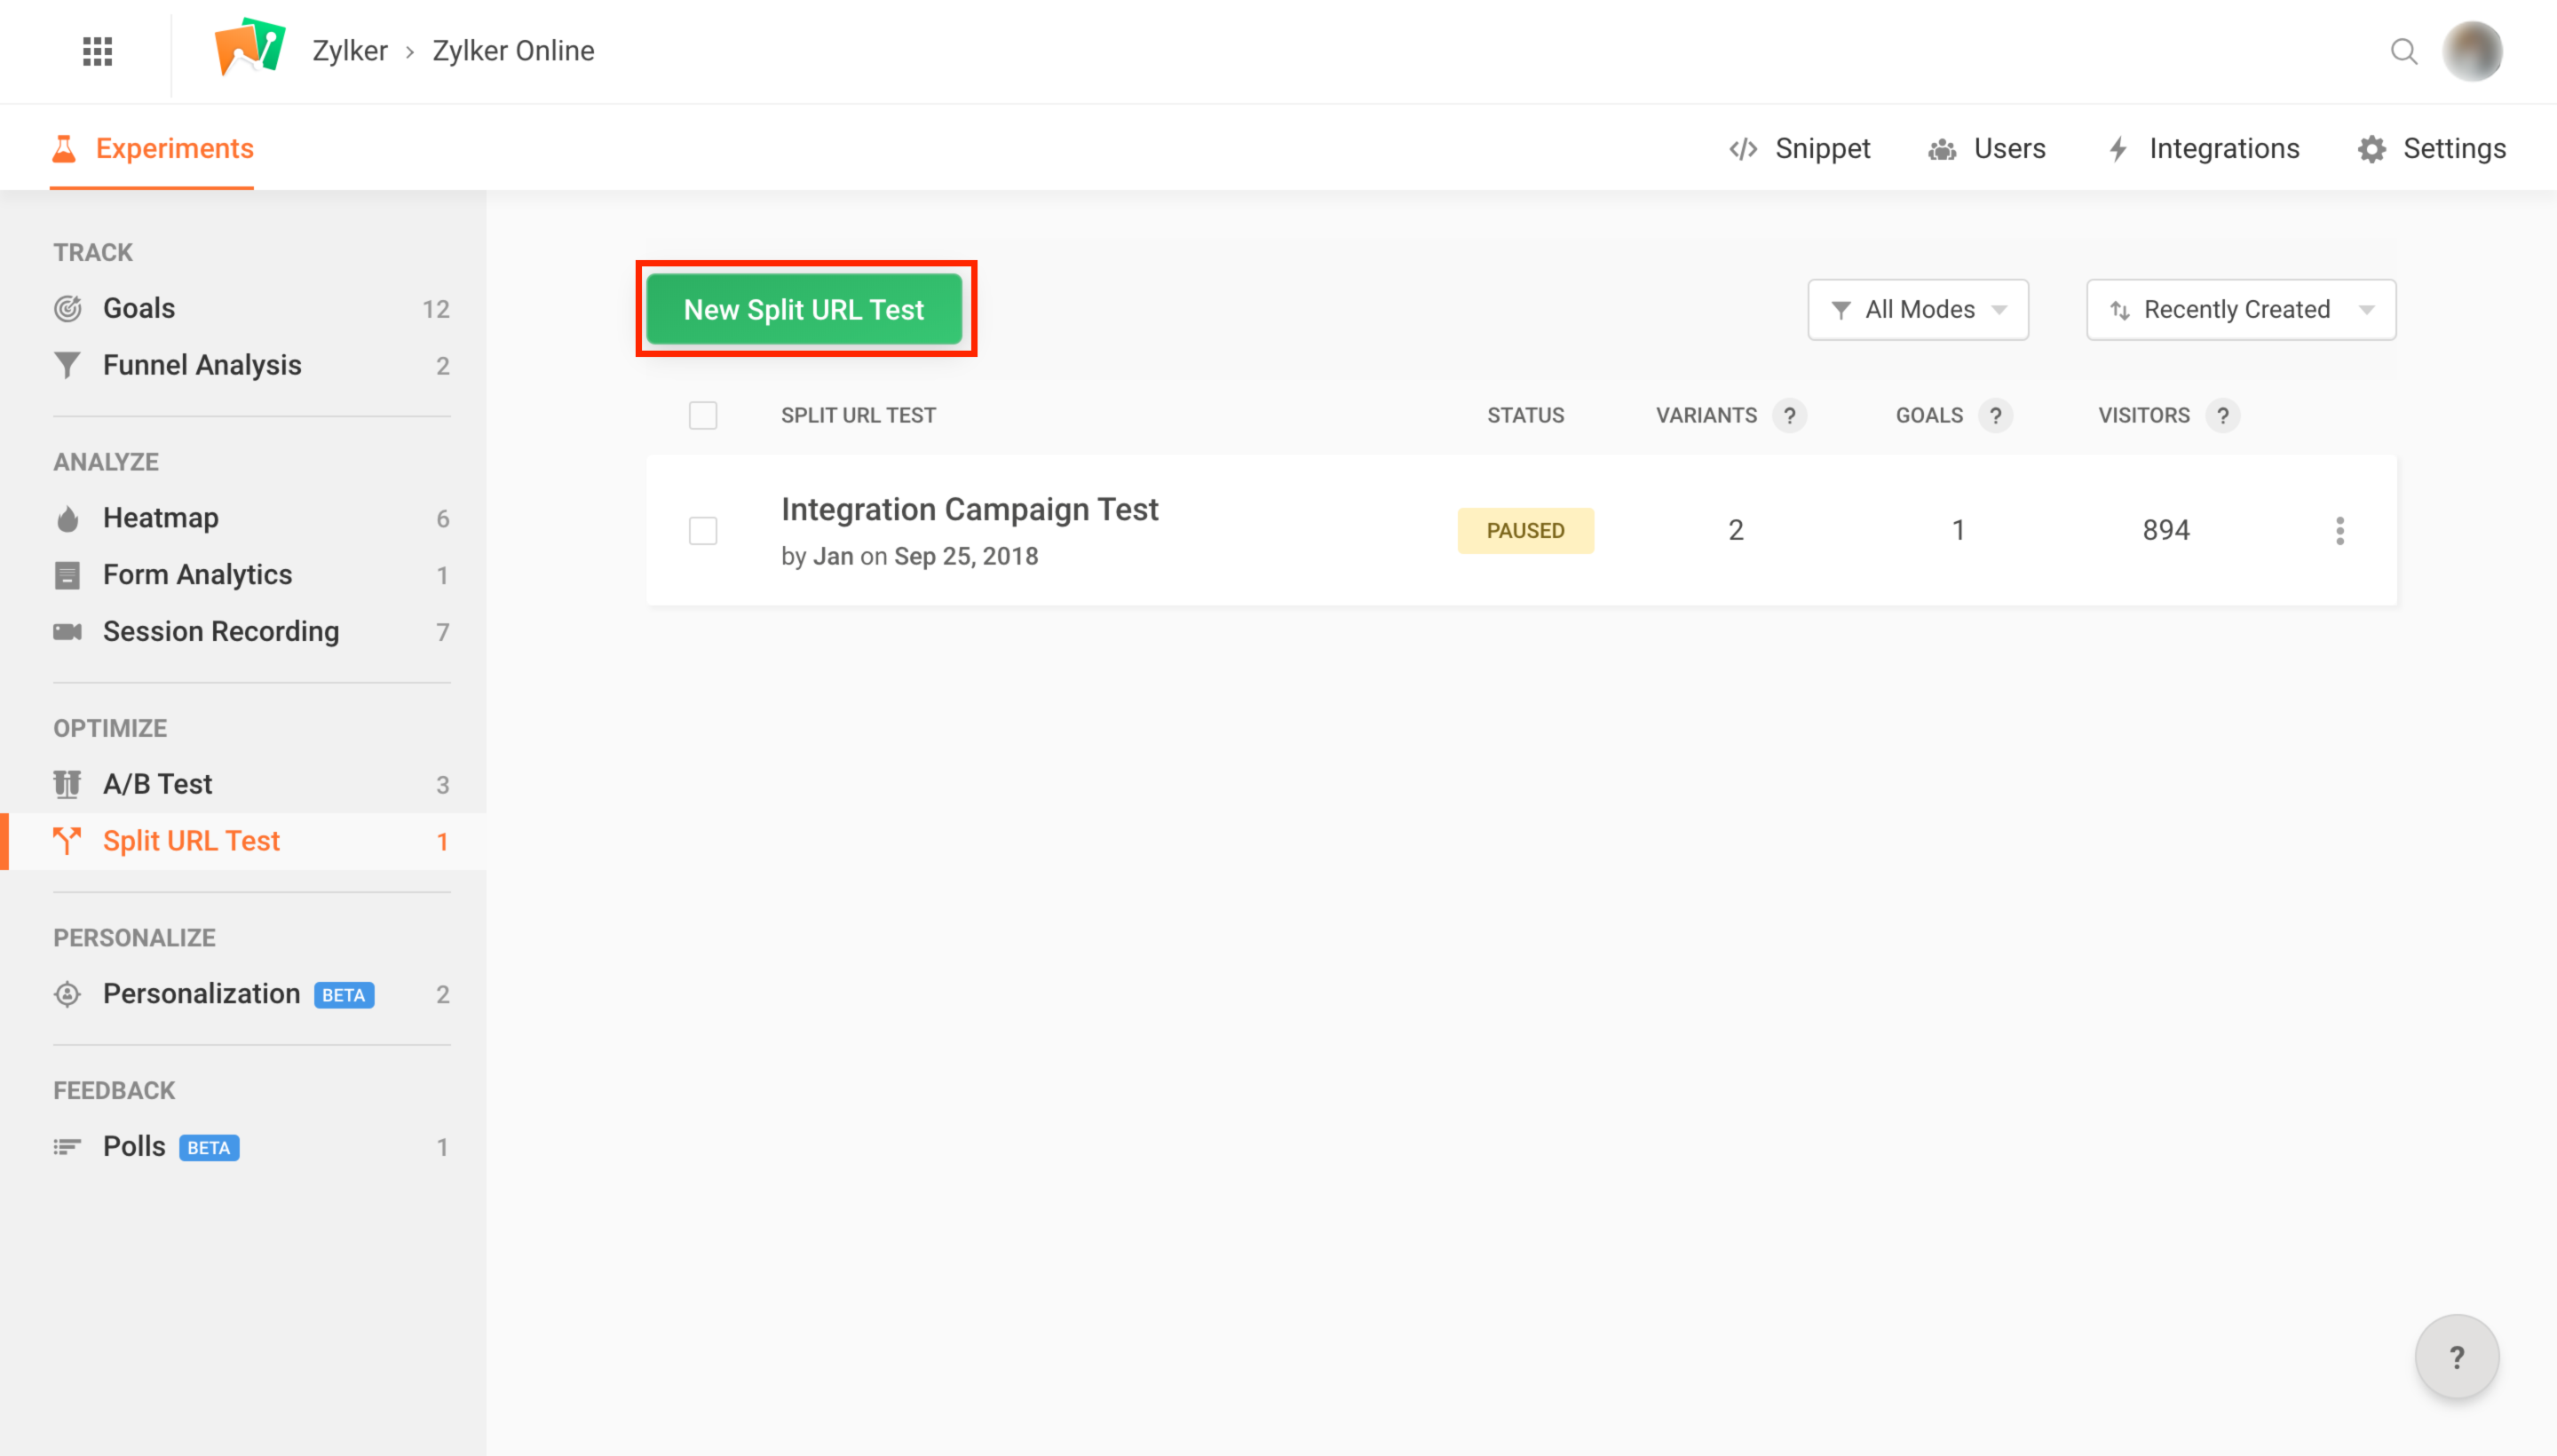Check the Integration Campaign Test row checkbox

pyautogui.click(x=702, y=530)
